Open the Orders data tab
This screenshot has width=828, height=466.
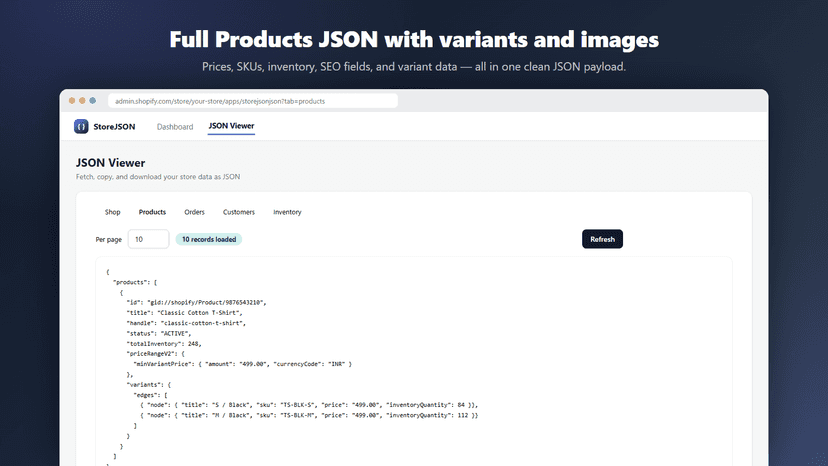coord(194,212)
